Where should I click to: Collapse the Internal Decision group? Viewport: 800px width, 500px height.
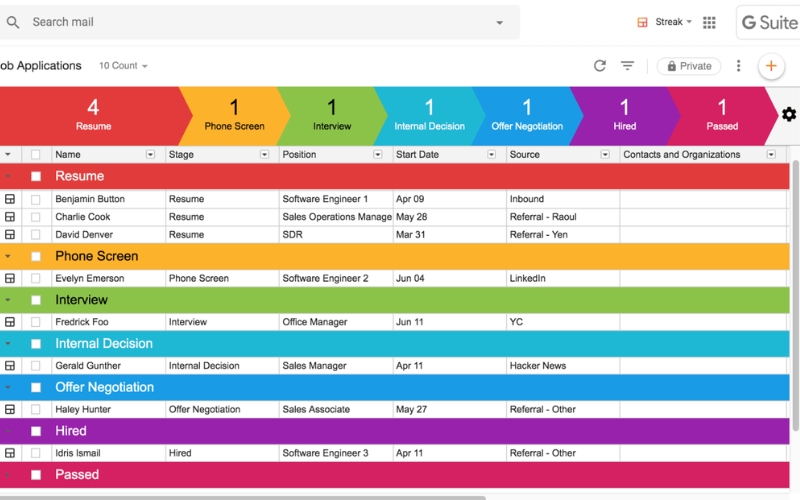[x=8, y=343]
